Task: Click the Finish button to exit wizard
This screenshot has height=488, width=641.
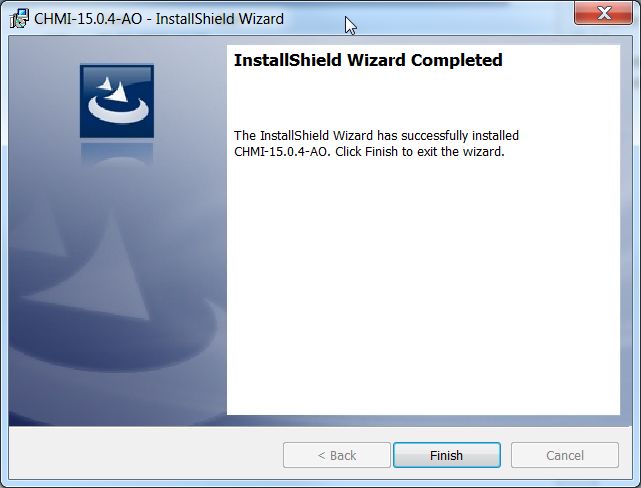Action: click(446, 455)
